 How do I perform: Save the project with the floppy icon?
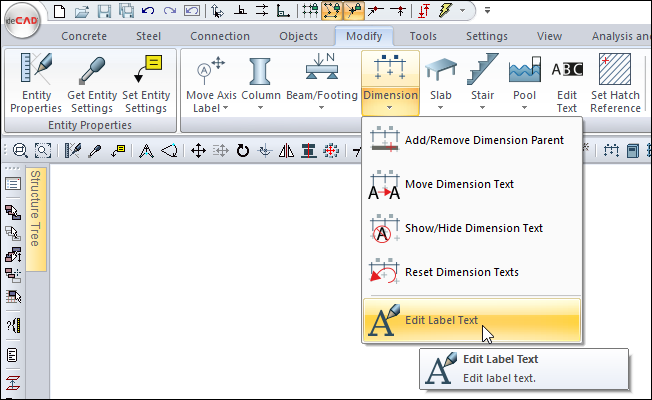pos(104,11)
